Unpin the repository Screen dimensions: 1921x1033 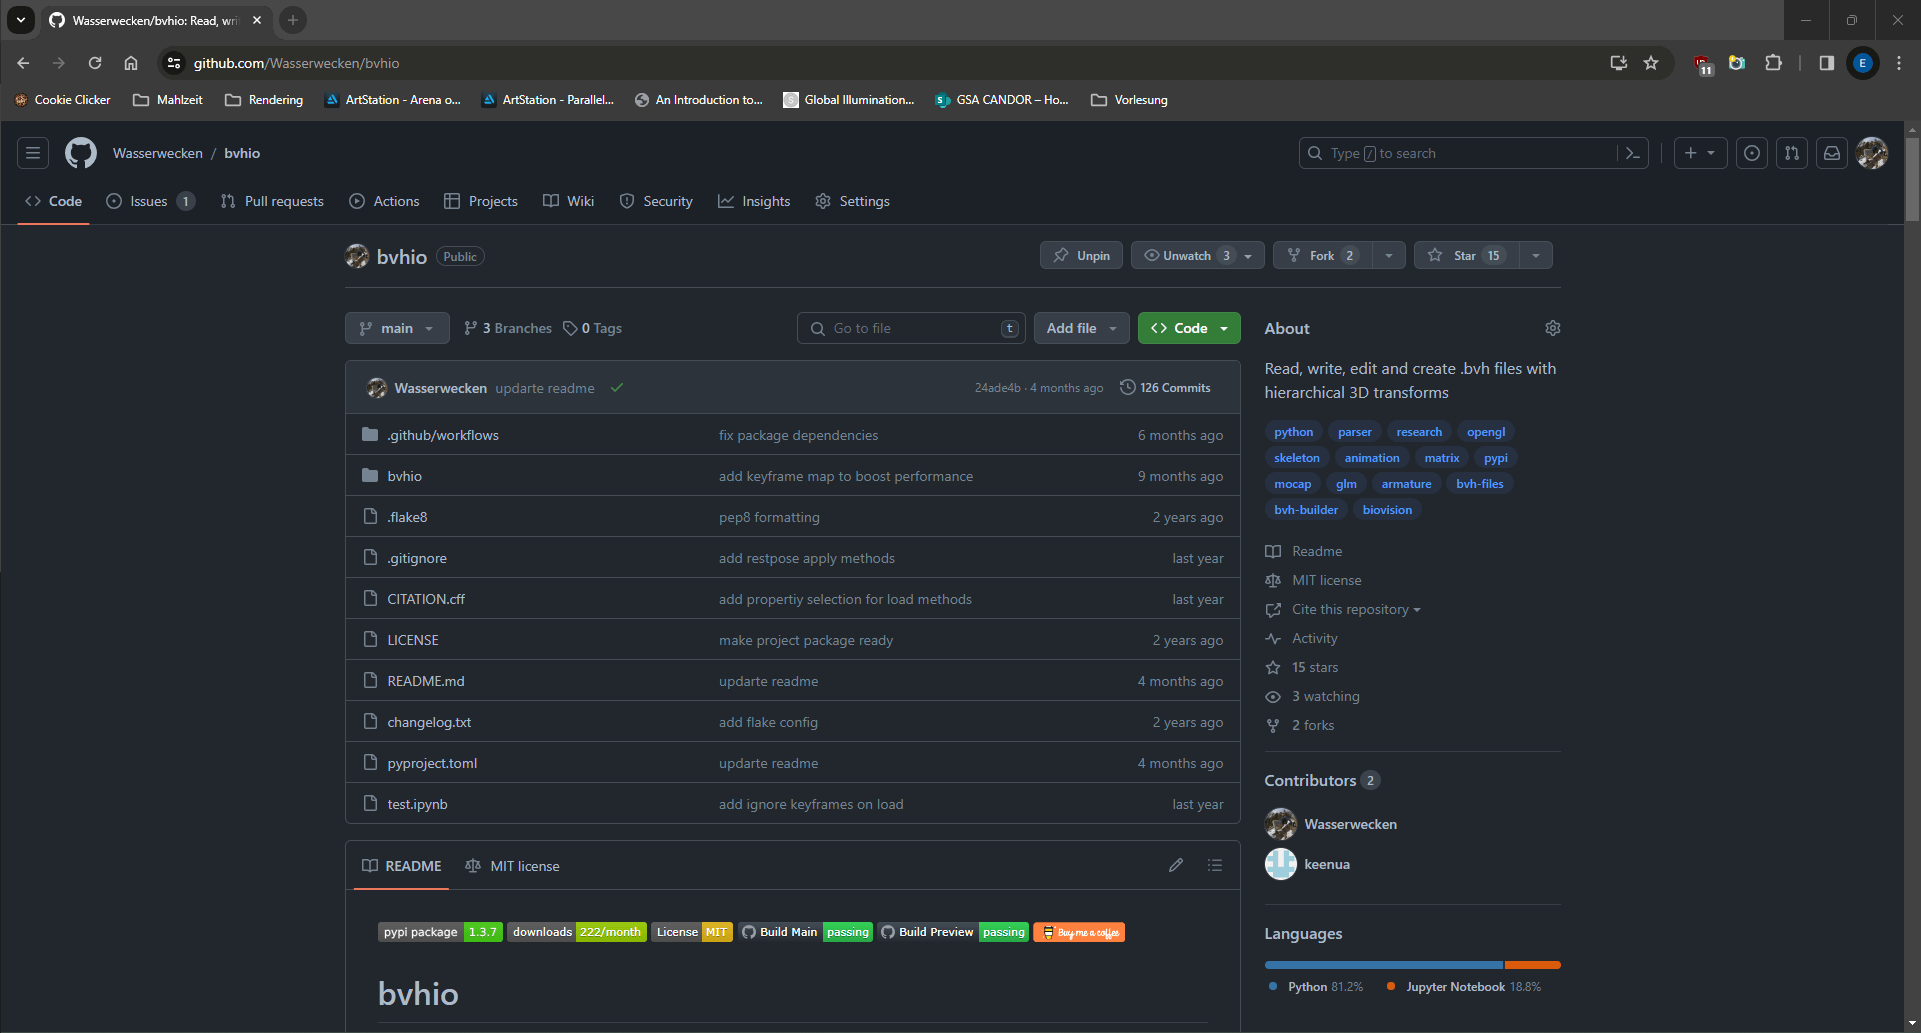pos(1082,256)
